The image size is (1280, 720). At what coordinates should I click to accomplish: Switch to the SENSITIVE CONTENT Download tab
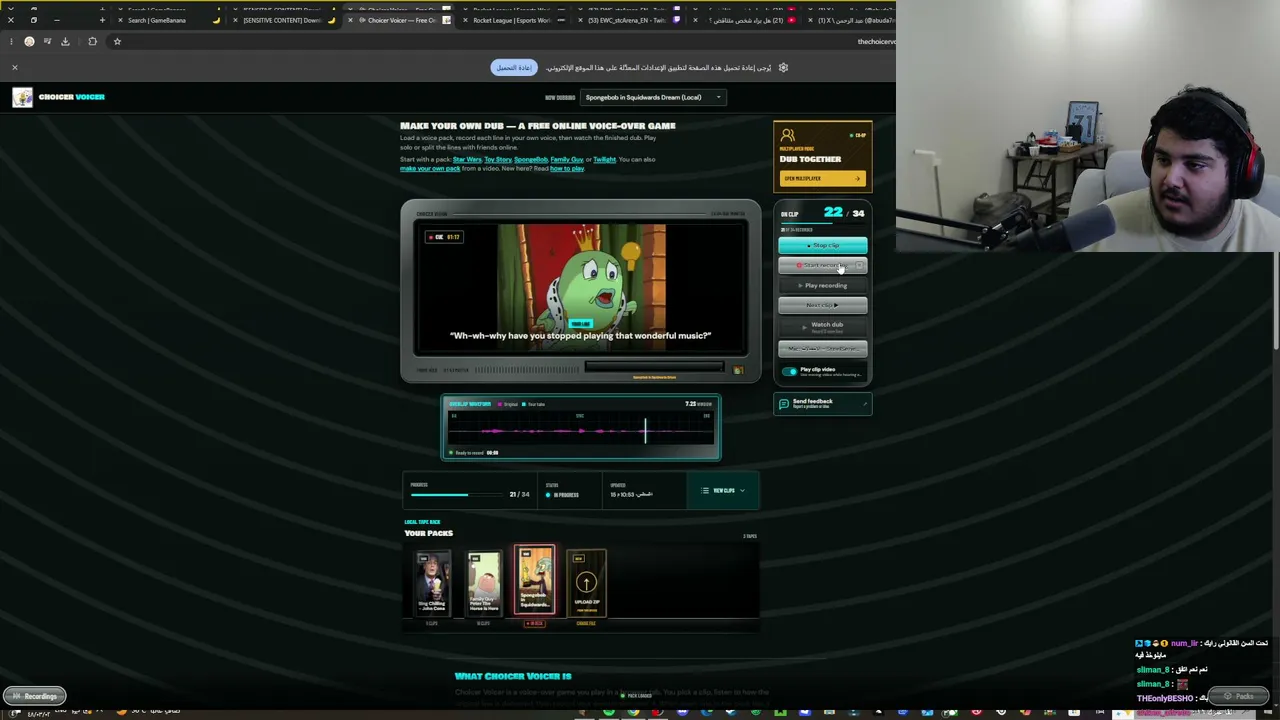coord(284,20)
